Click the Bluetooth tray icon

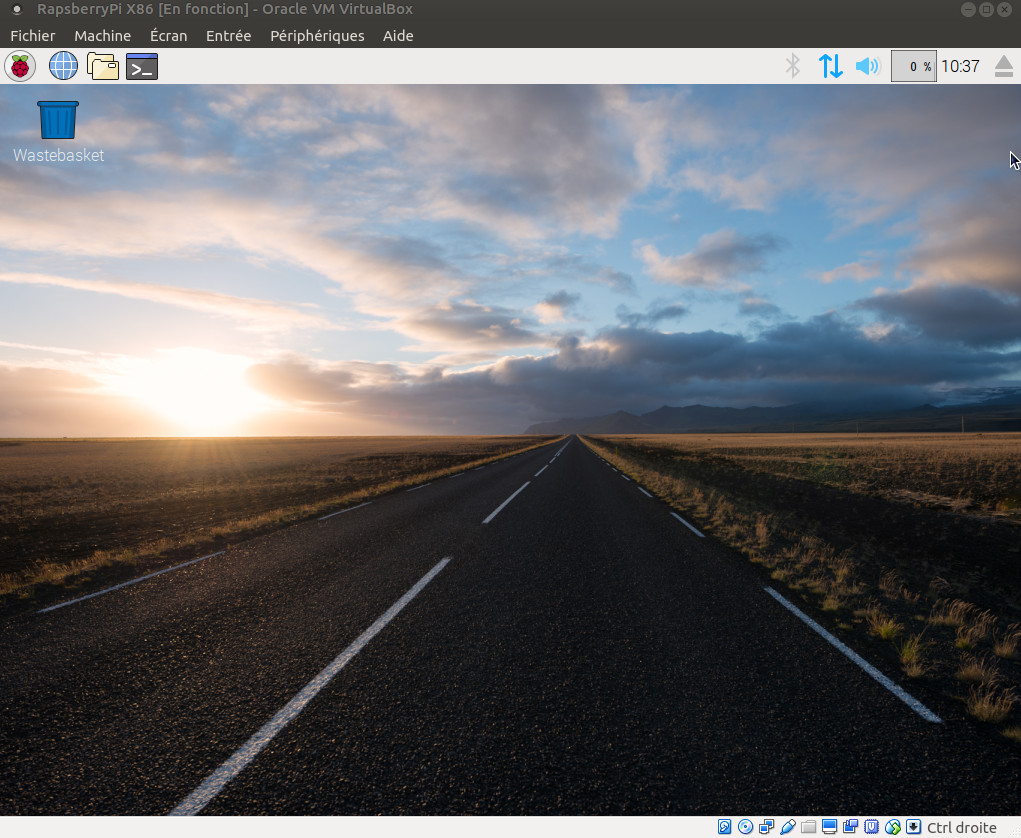click(793, 67)
